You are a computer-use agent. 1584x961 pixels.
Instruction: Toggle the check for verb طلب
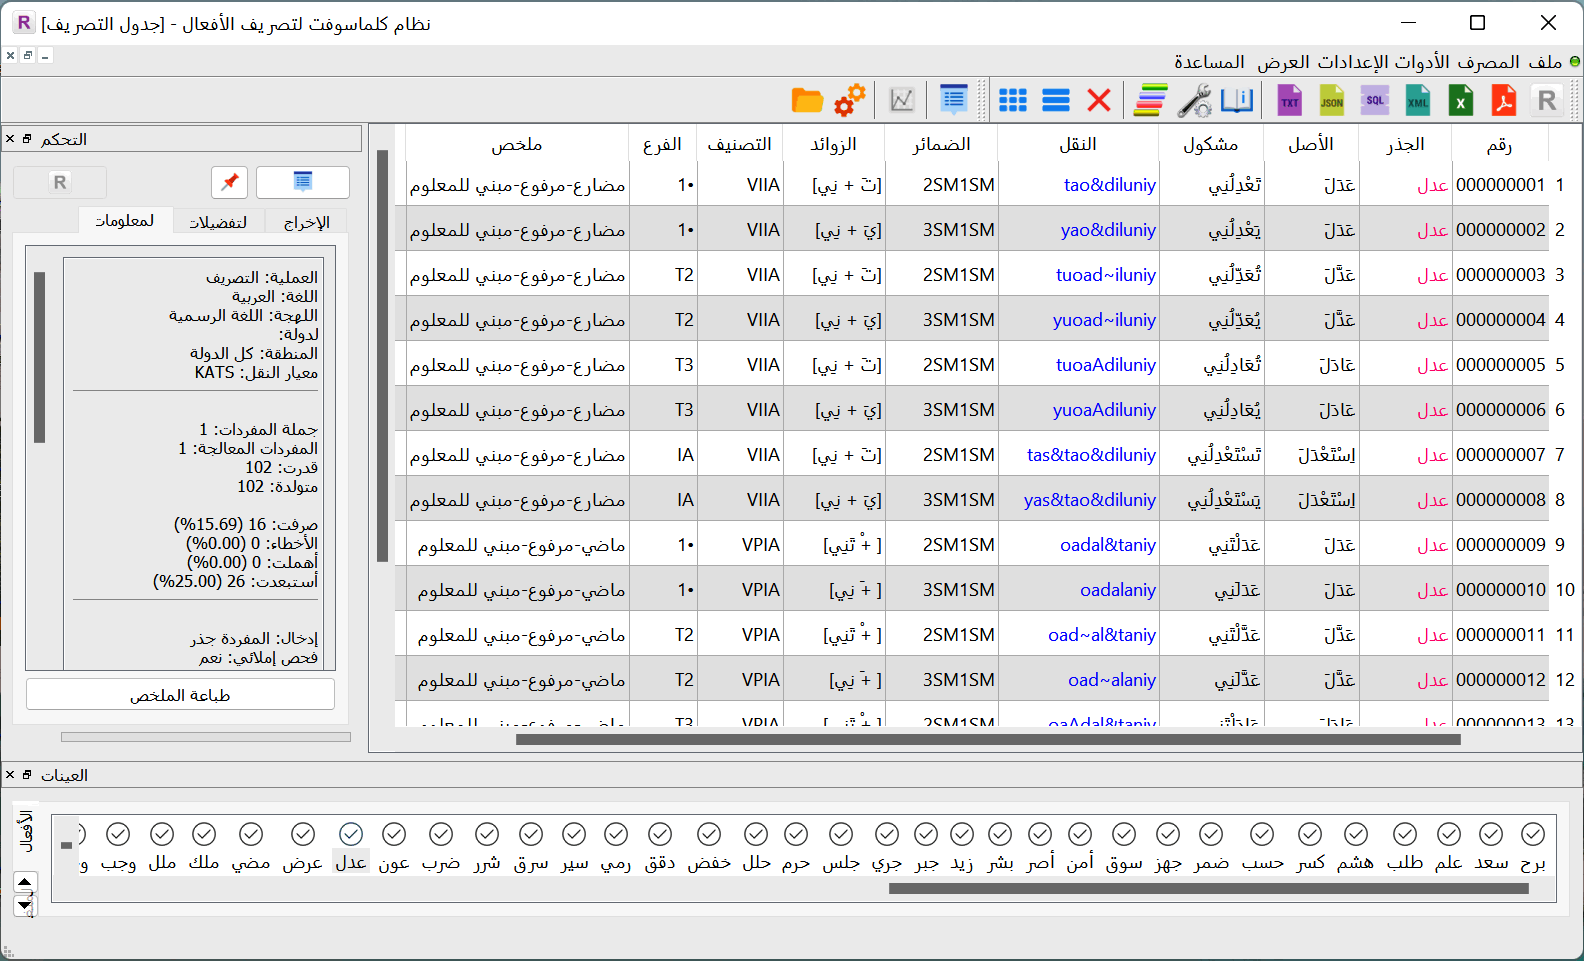coord(1405,834)
